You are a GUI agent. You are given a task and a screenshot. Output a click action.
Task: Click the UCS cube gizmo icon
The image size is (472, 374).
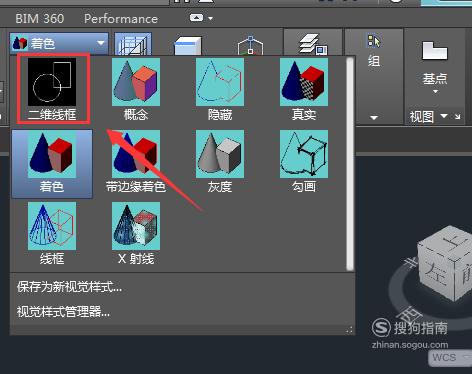click(x=250, y=46)
